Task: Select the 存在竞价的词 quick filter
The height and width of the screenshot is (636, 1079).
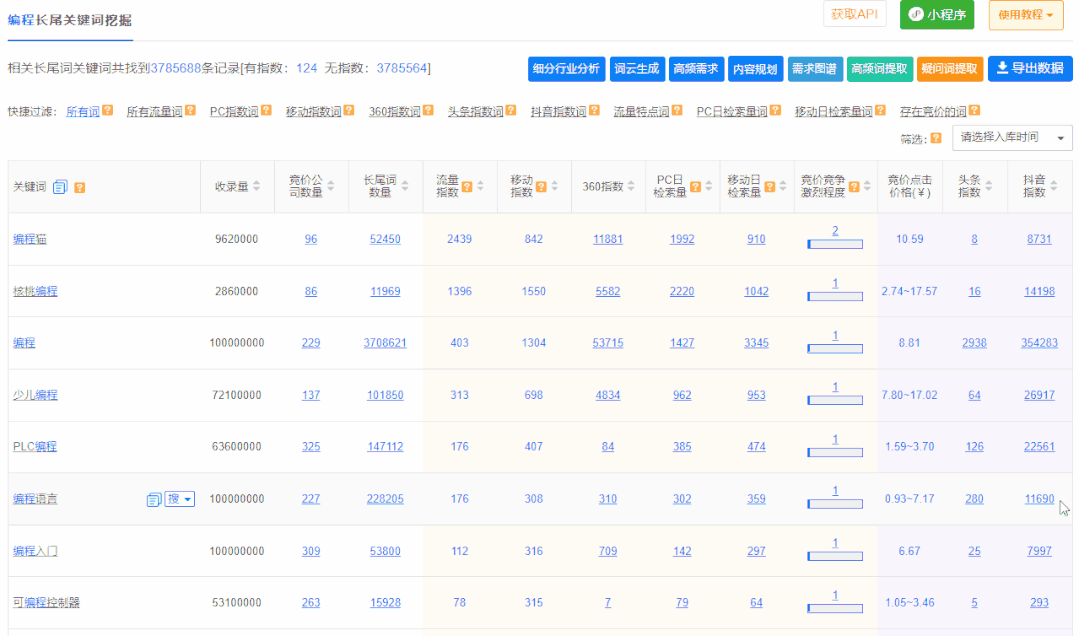Action: pos(933,112)
